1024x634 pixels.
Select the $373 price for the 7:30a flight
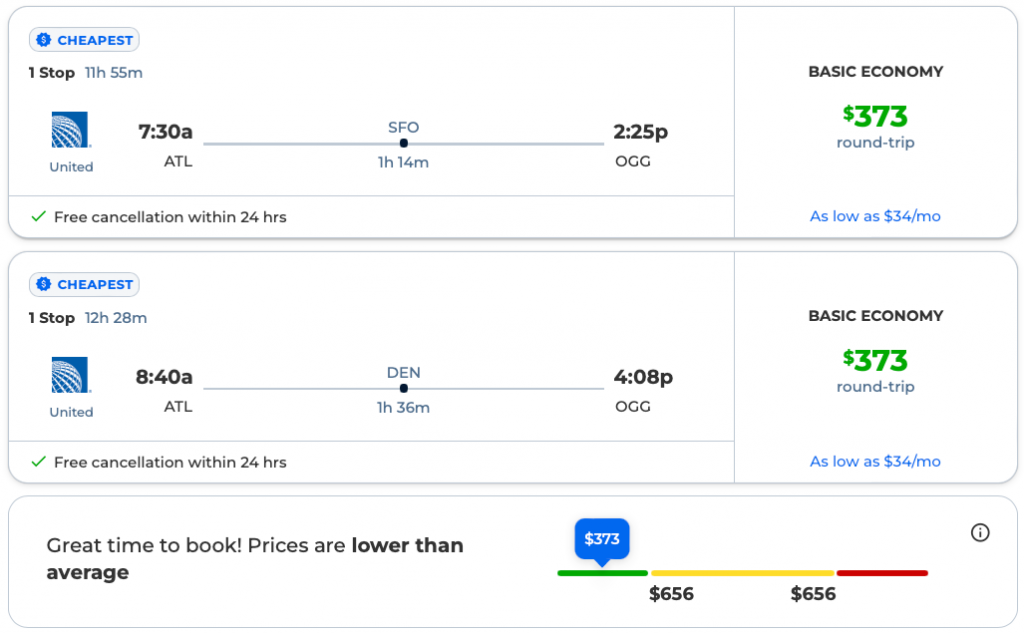(x=875, y=117)
